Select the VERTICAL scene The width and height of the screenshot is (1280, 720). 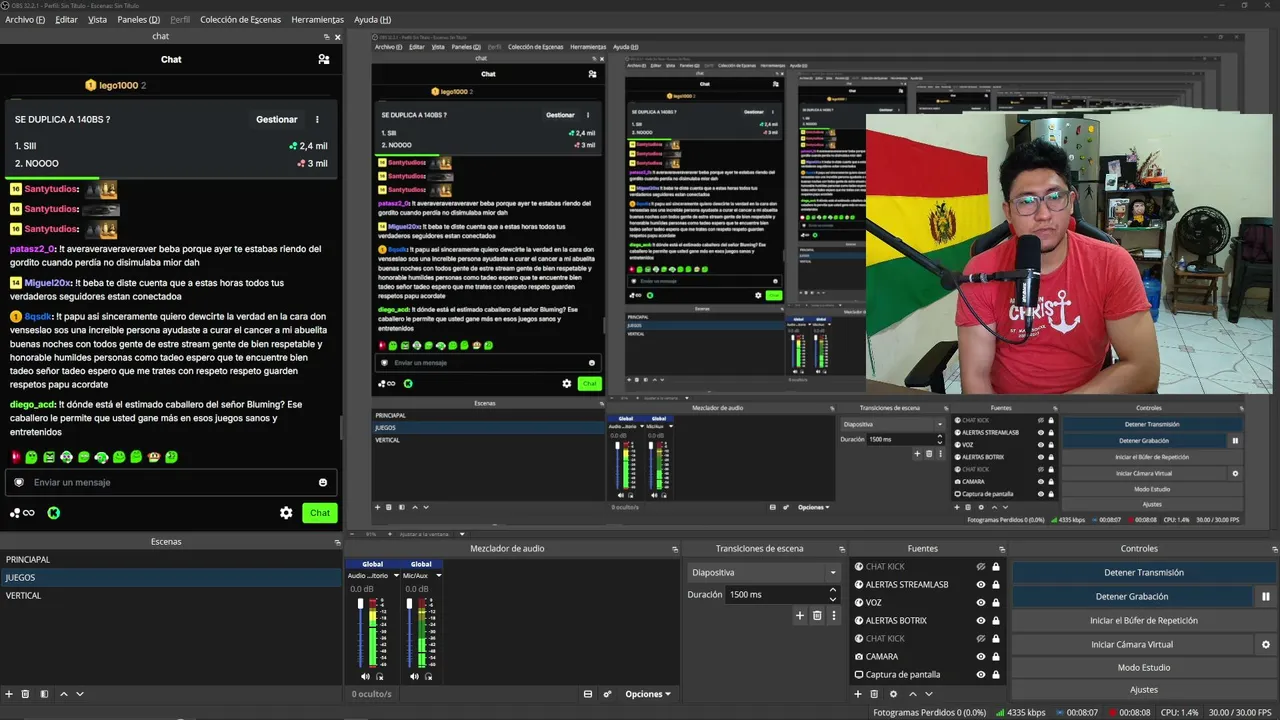click(x=171, y=595)
